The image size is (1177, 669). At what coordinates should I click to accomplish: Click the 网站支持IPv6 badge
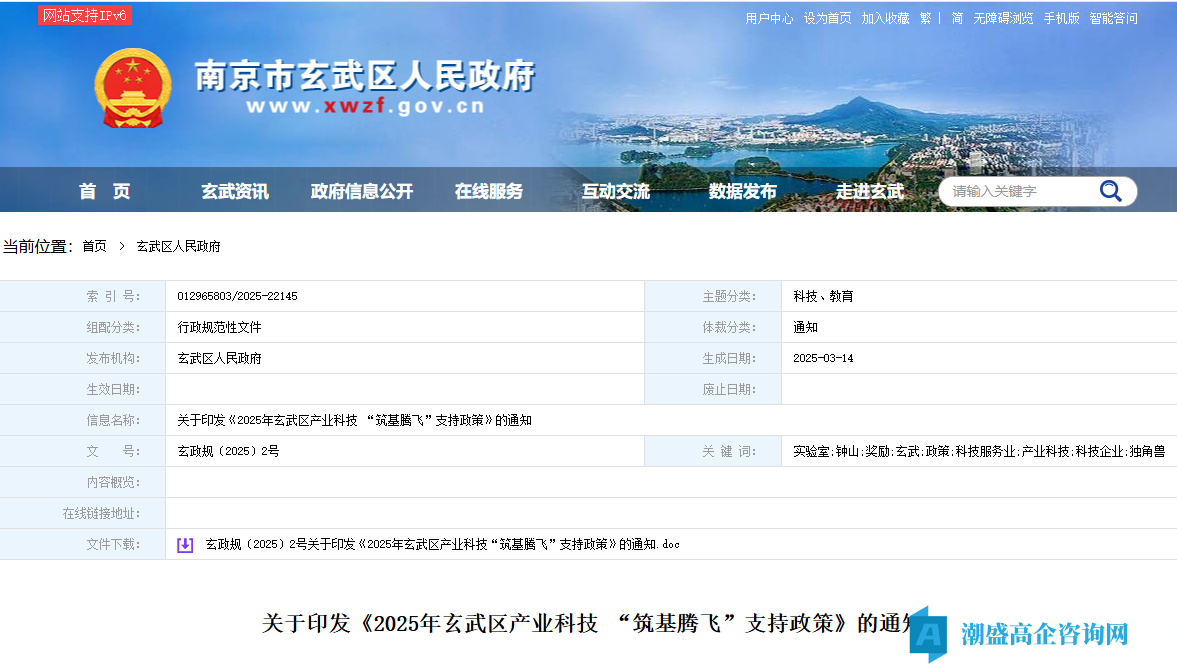83,15
